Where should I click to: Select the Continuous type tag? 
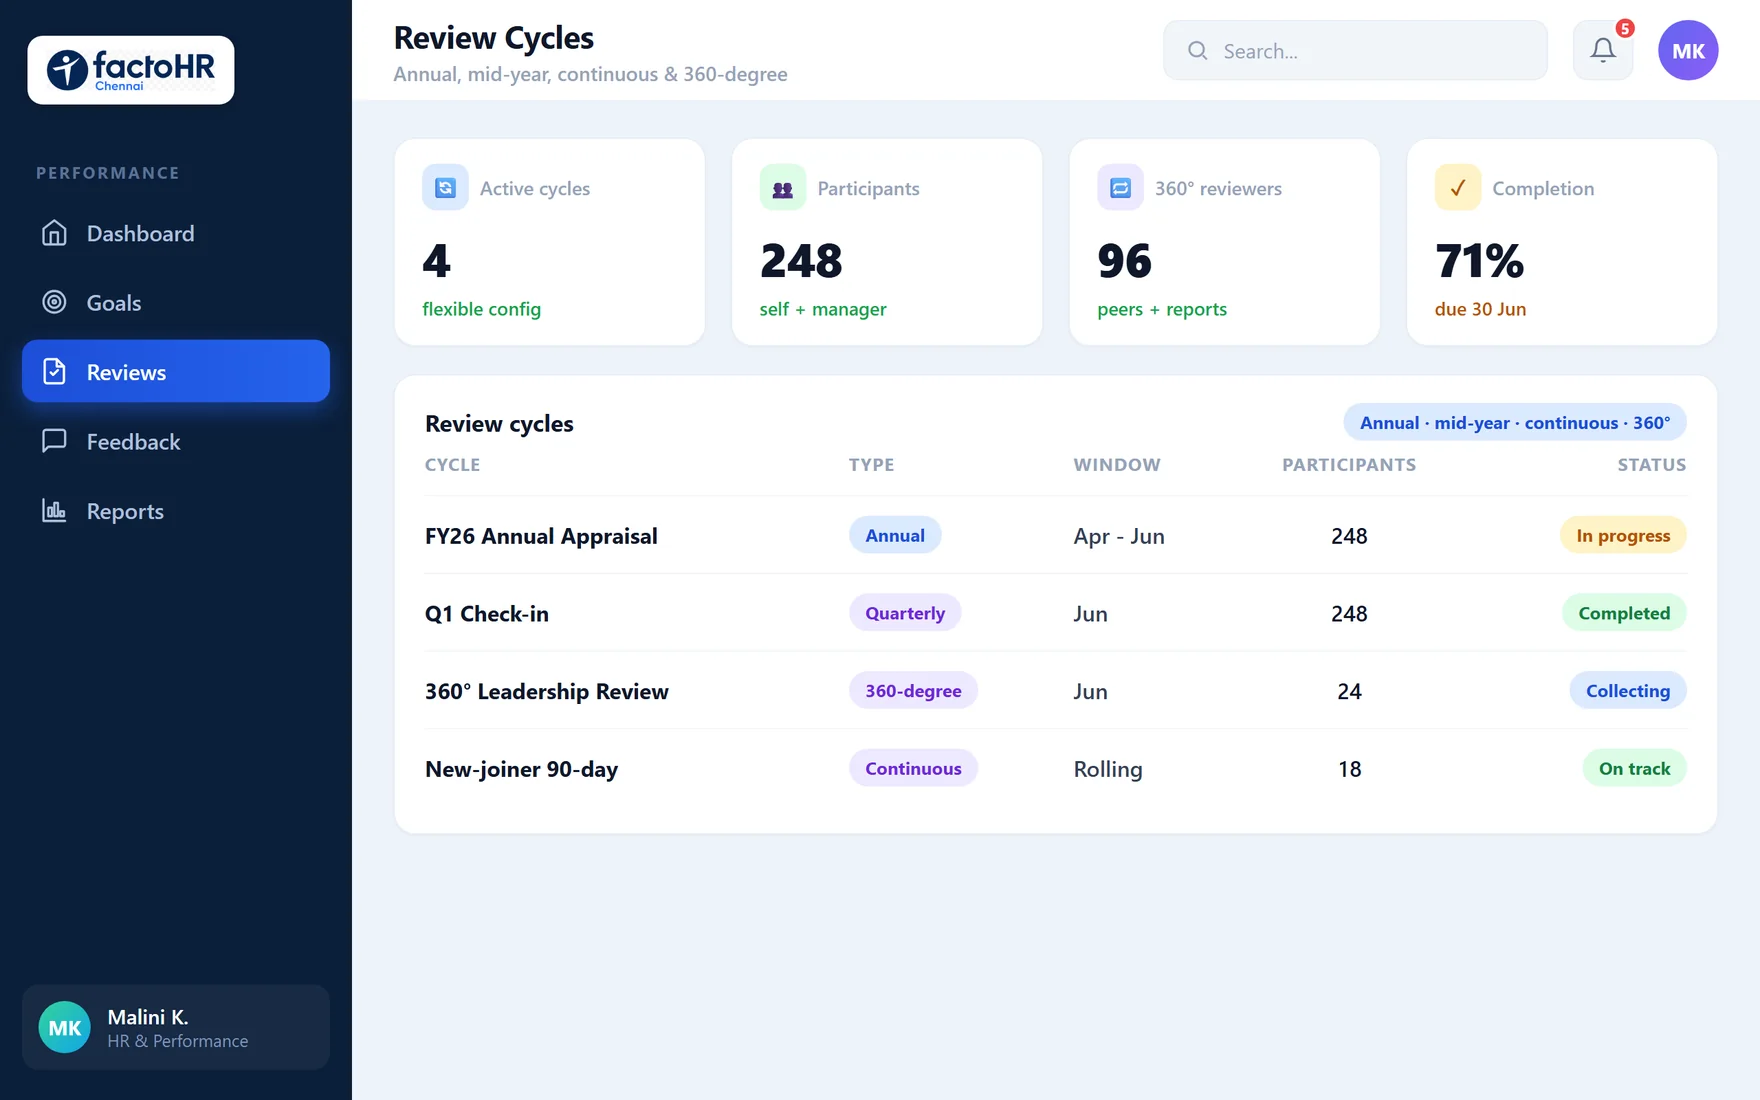(x=913, y=768)
